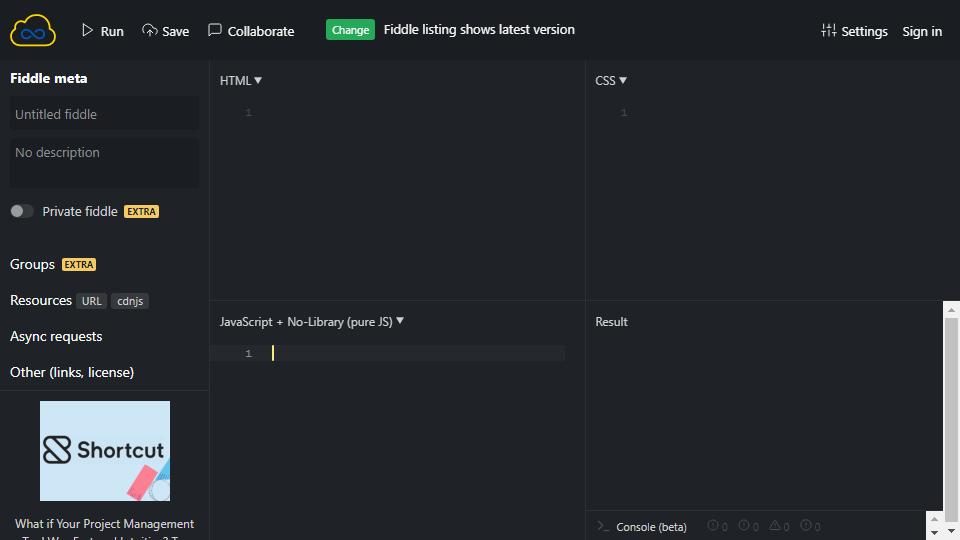
Task: Open the CSS panel dropdown
Action: 611,80
